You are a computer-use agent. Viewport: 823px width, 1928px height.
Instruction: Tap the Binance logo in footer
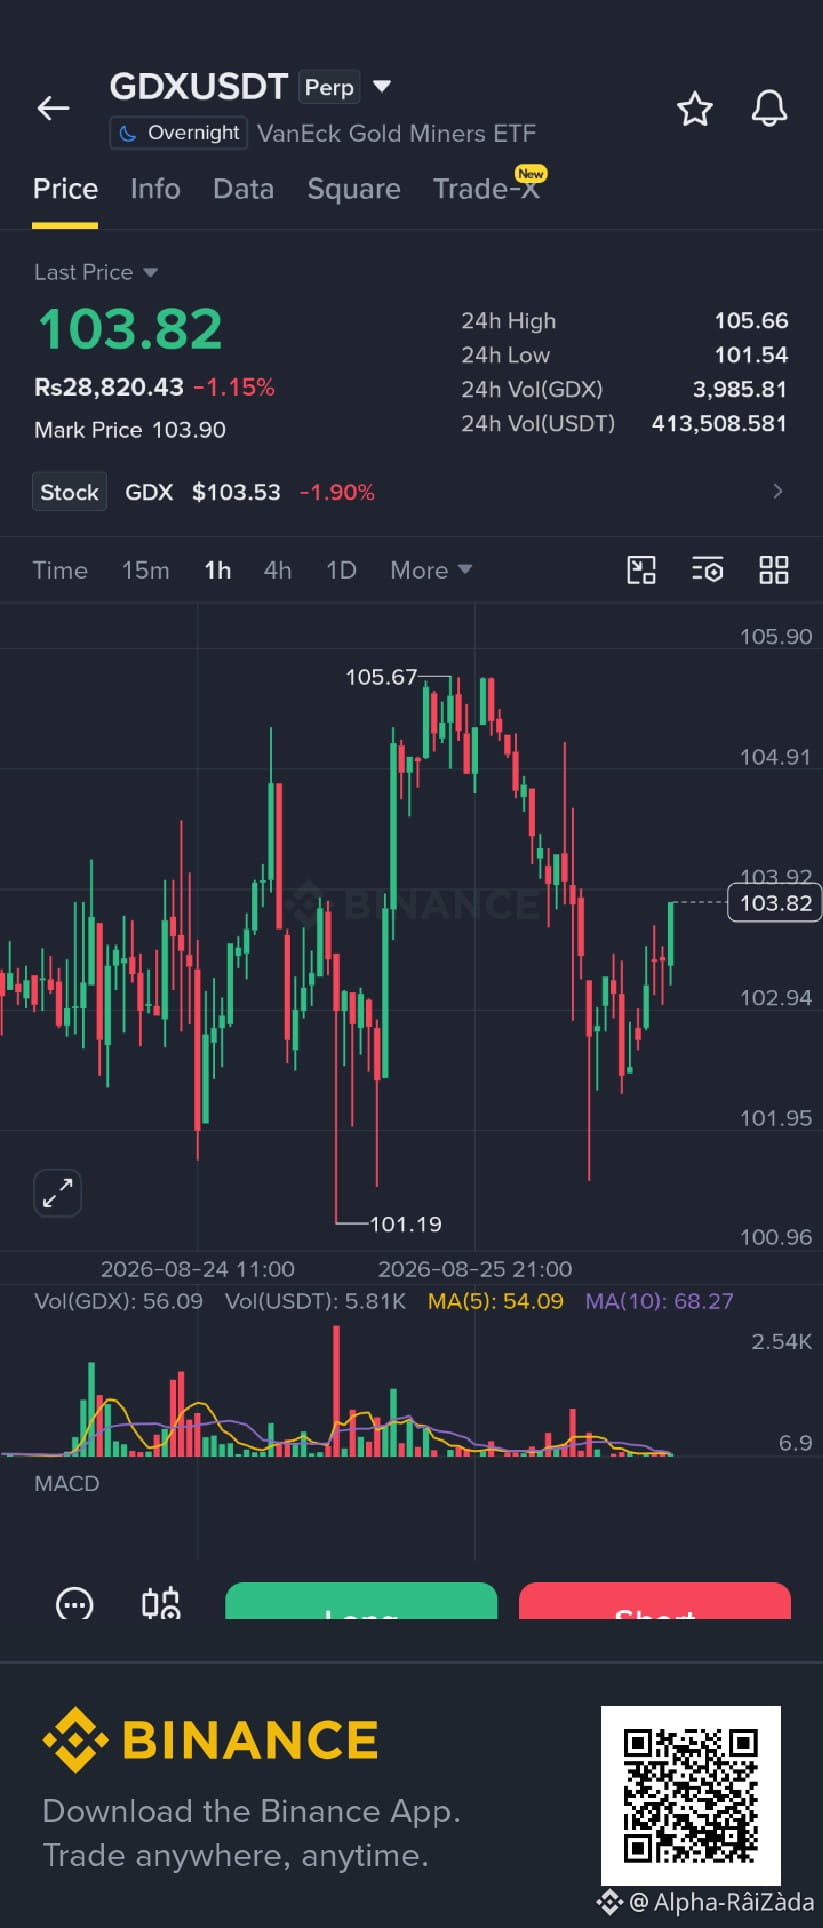coord(210,1740)
